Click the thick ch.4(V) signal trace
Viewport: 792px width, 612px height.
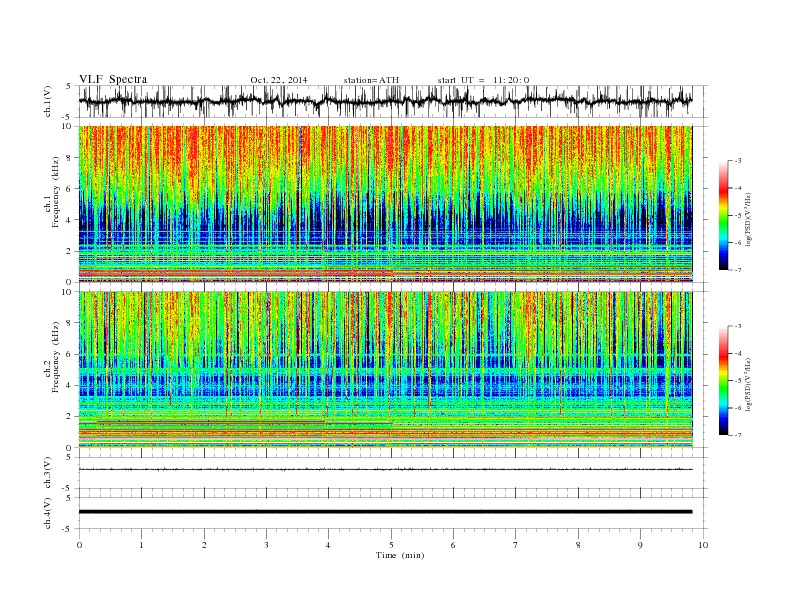385,512
